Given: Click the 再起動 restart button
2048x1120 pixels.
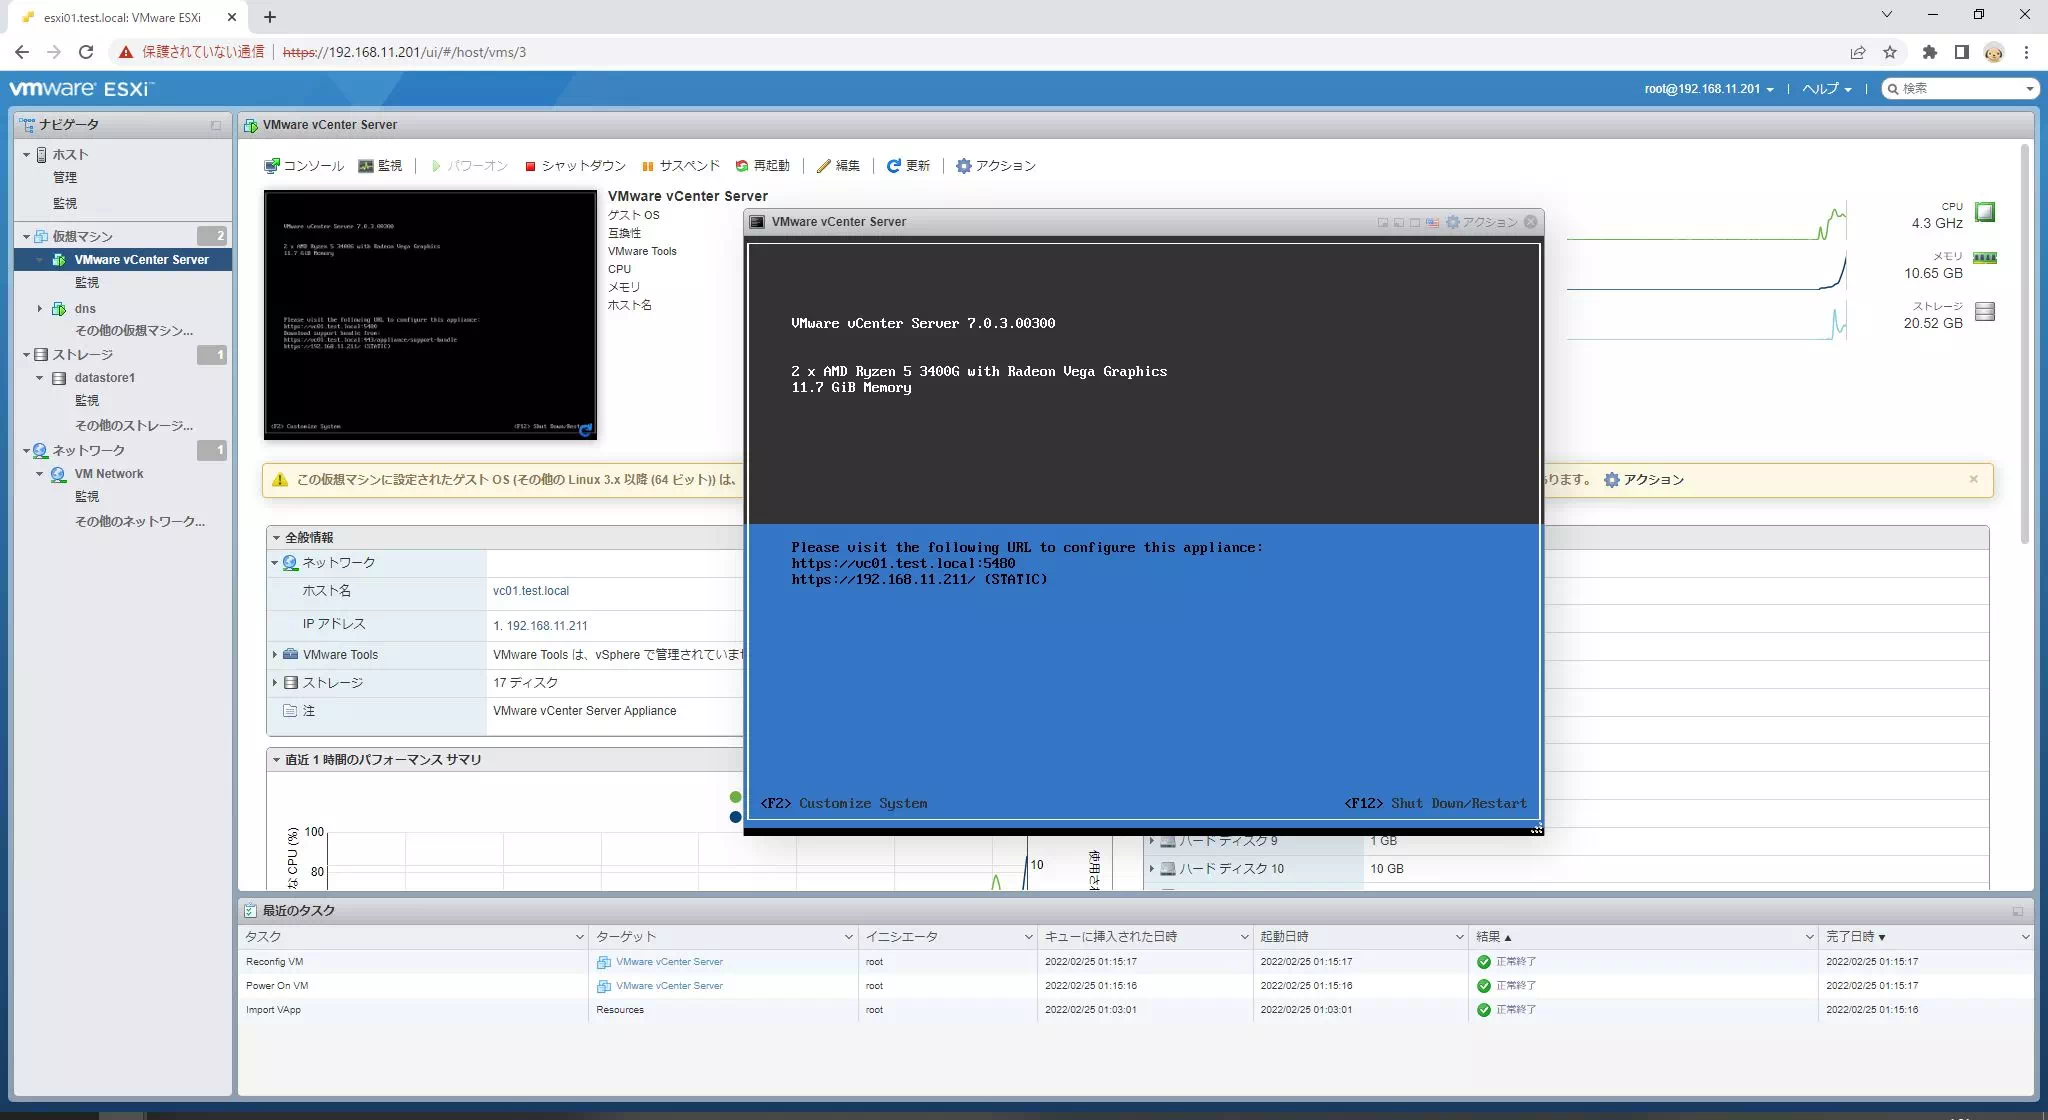Looking at the screenshot, I should [x=762, y=166].
